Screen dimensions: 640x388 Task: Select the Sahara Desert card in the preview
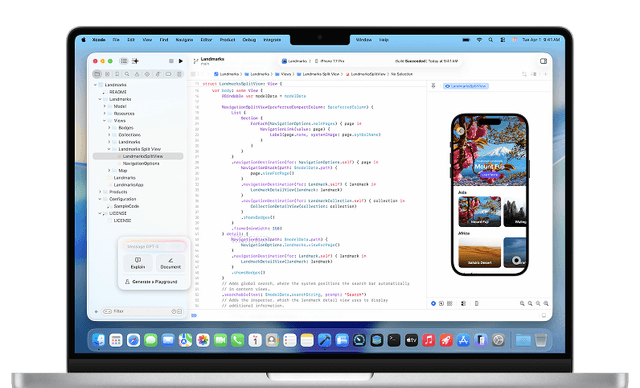point(480,253)
